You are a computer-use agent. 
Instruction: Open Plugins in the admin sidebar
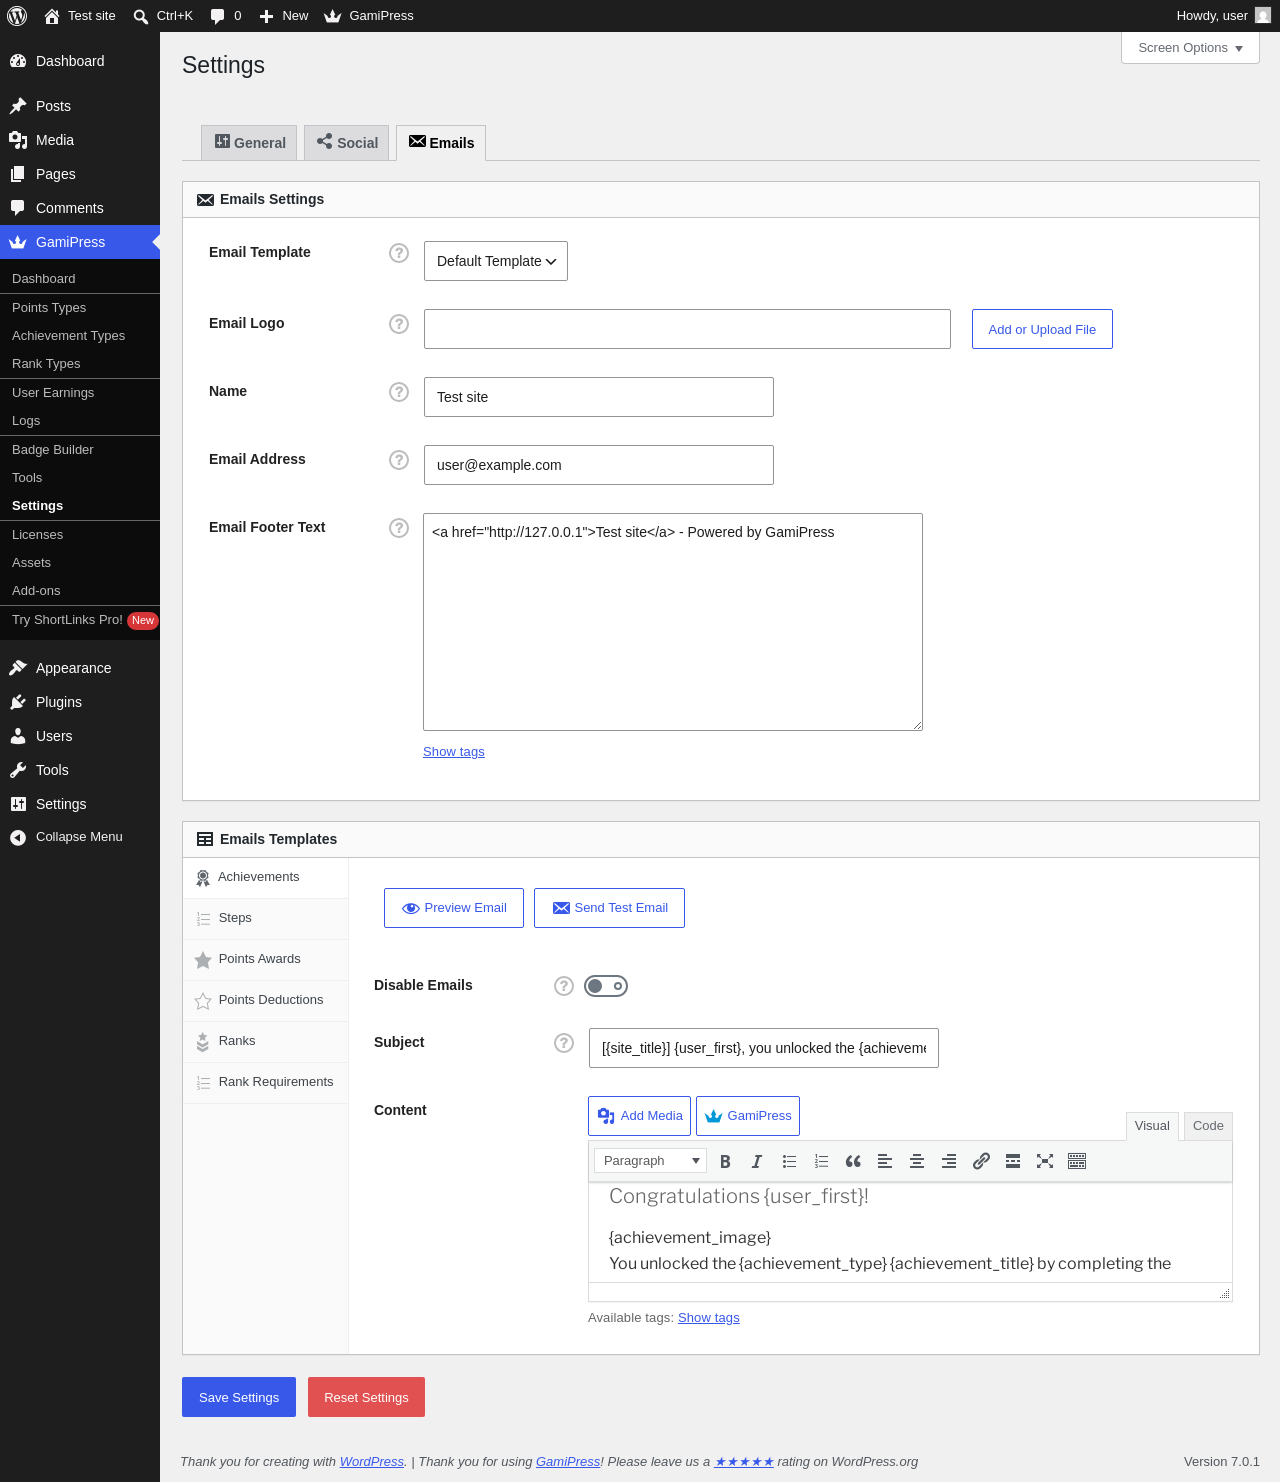coord(80,702)
